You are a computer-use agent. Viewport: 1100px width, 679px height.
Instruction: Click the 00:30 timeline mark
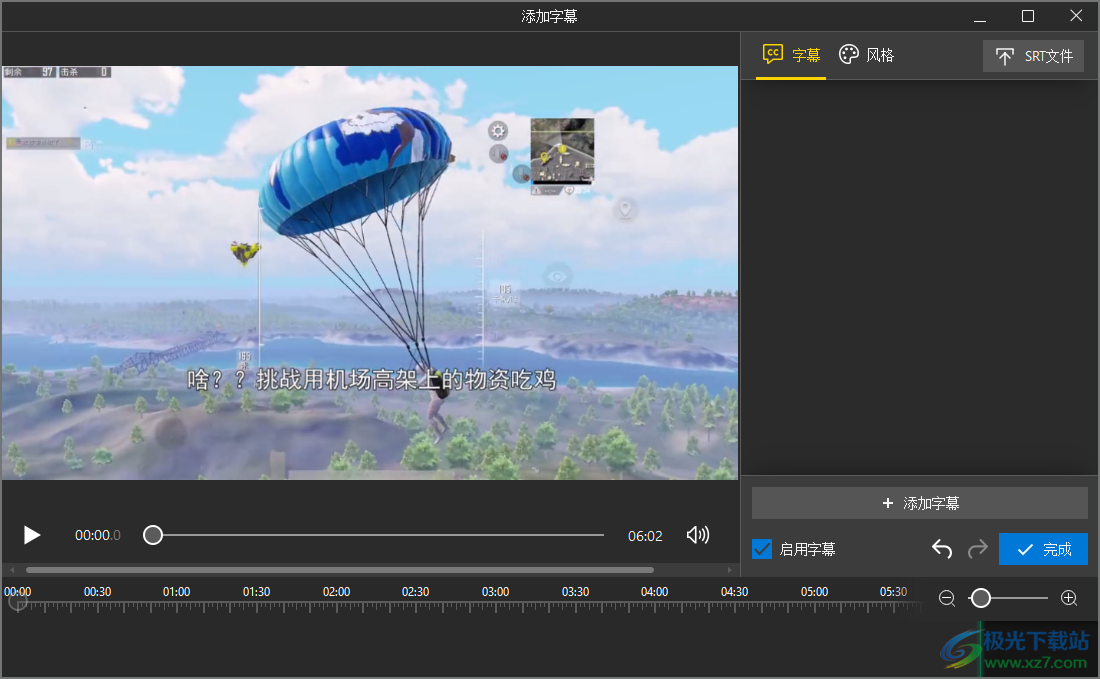tap(97, 592)
